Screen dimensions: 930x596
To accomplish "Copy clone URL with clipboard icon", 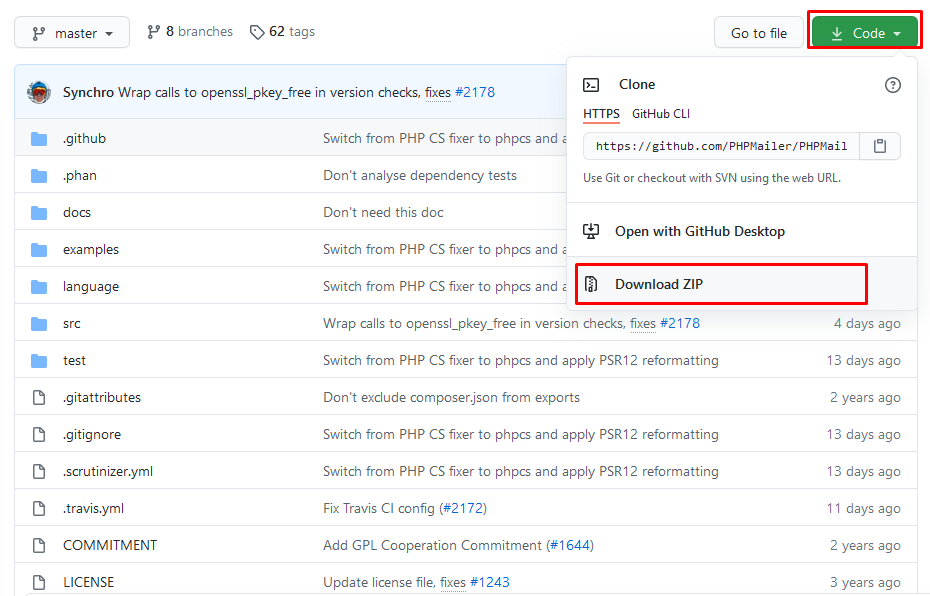I will pyautogui.click(x=880, y=146).
